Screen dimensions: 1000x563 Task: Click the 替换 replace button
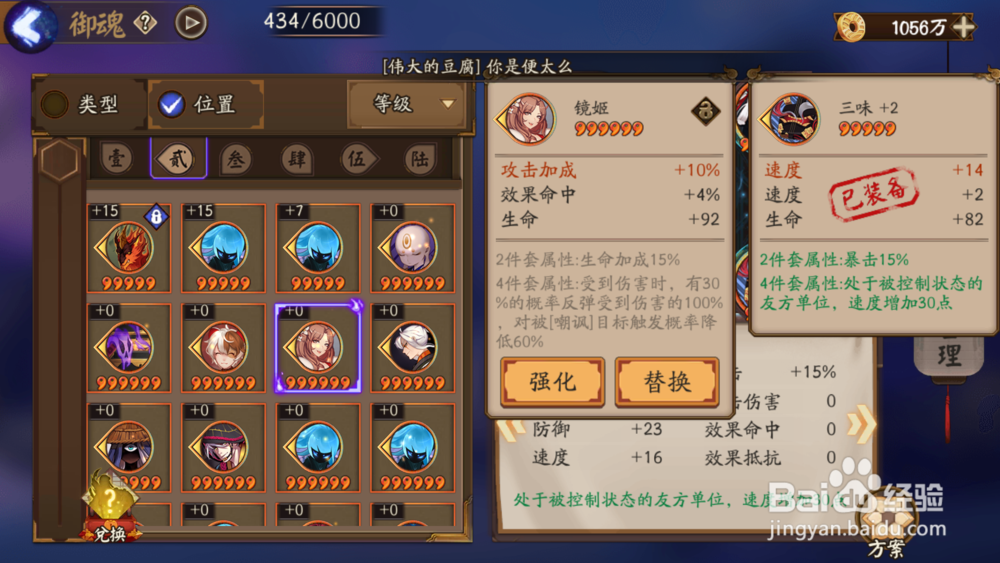coord(666,381)
